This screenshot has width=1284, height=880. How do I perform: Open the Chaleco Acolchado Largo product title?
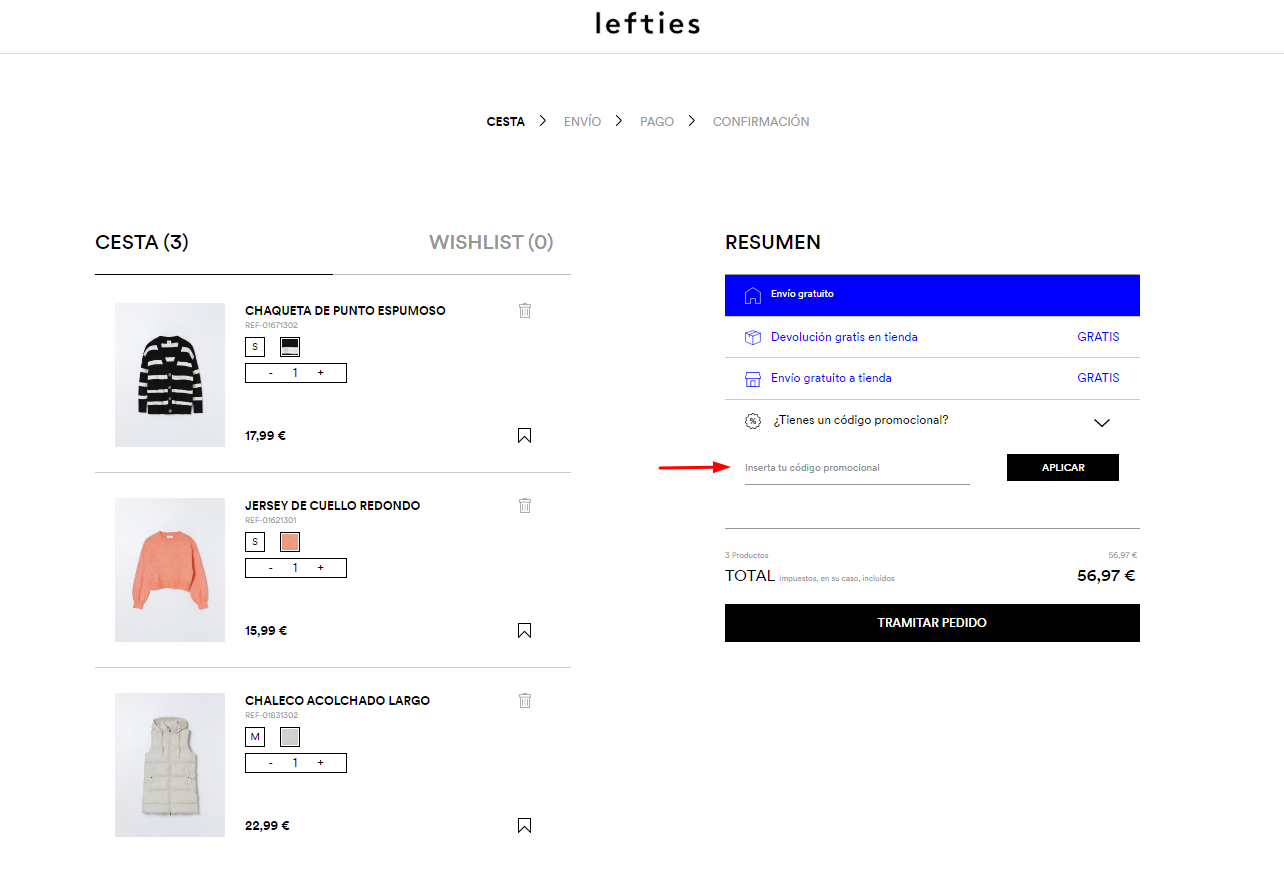[x=337, y=701]
